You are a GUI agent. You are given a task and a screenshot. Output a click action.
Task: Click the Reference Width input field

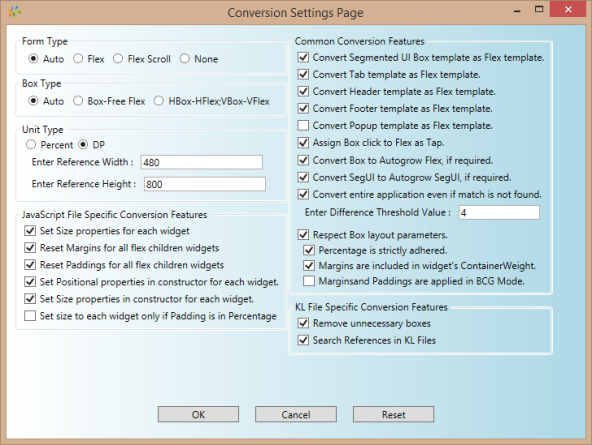[202, 162]
